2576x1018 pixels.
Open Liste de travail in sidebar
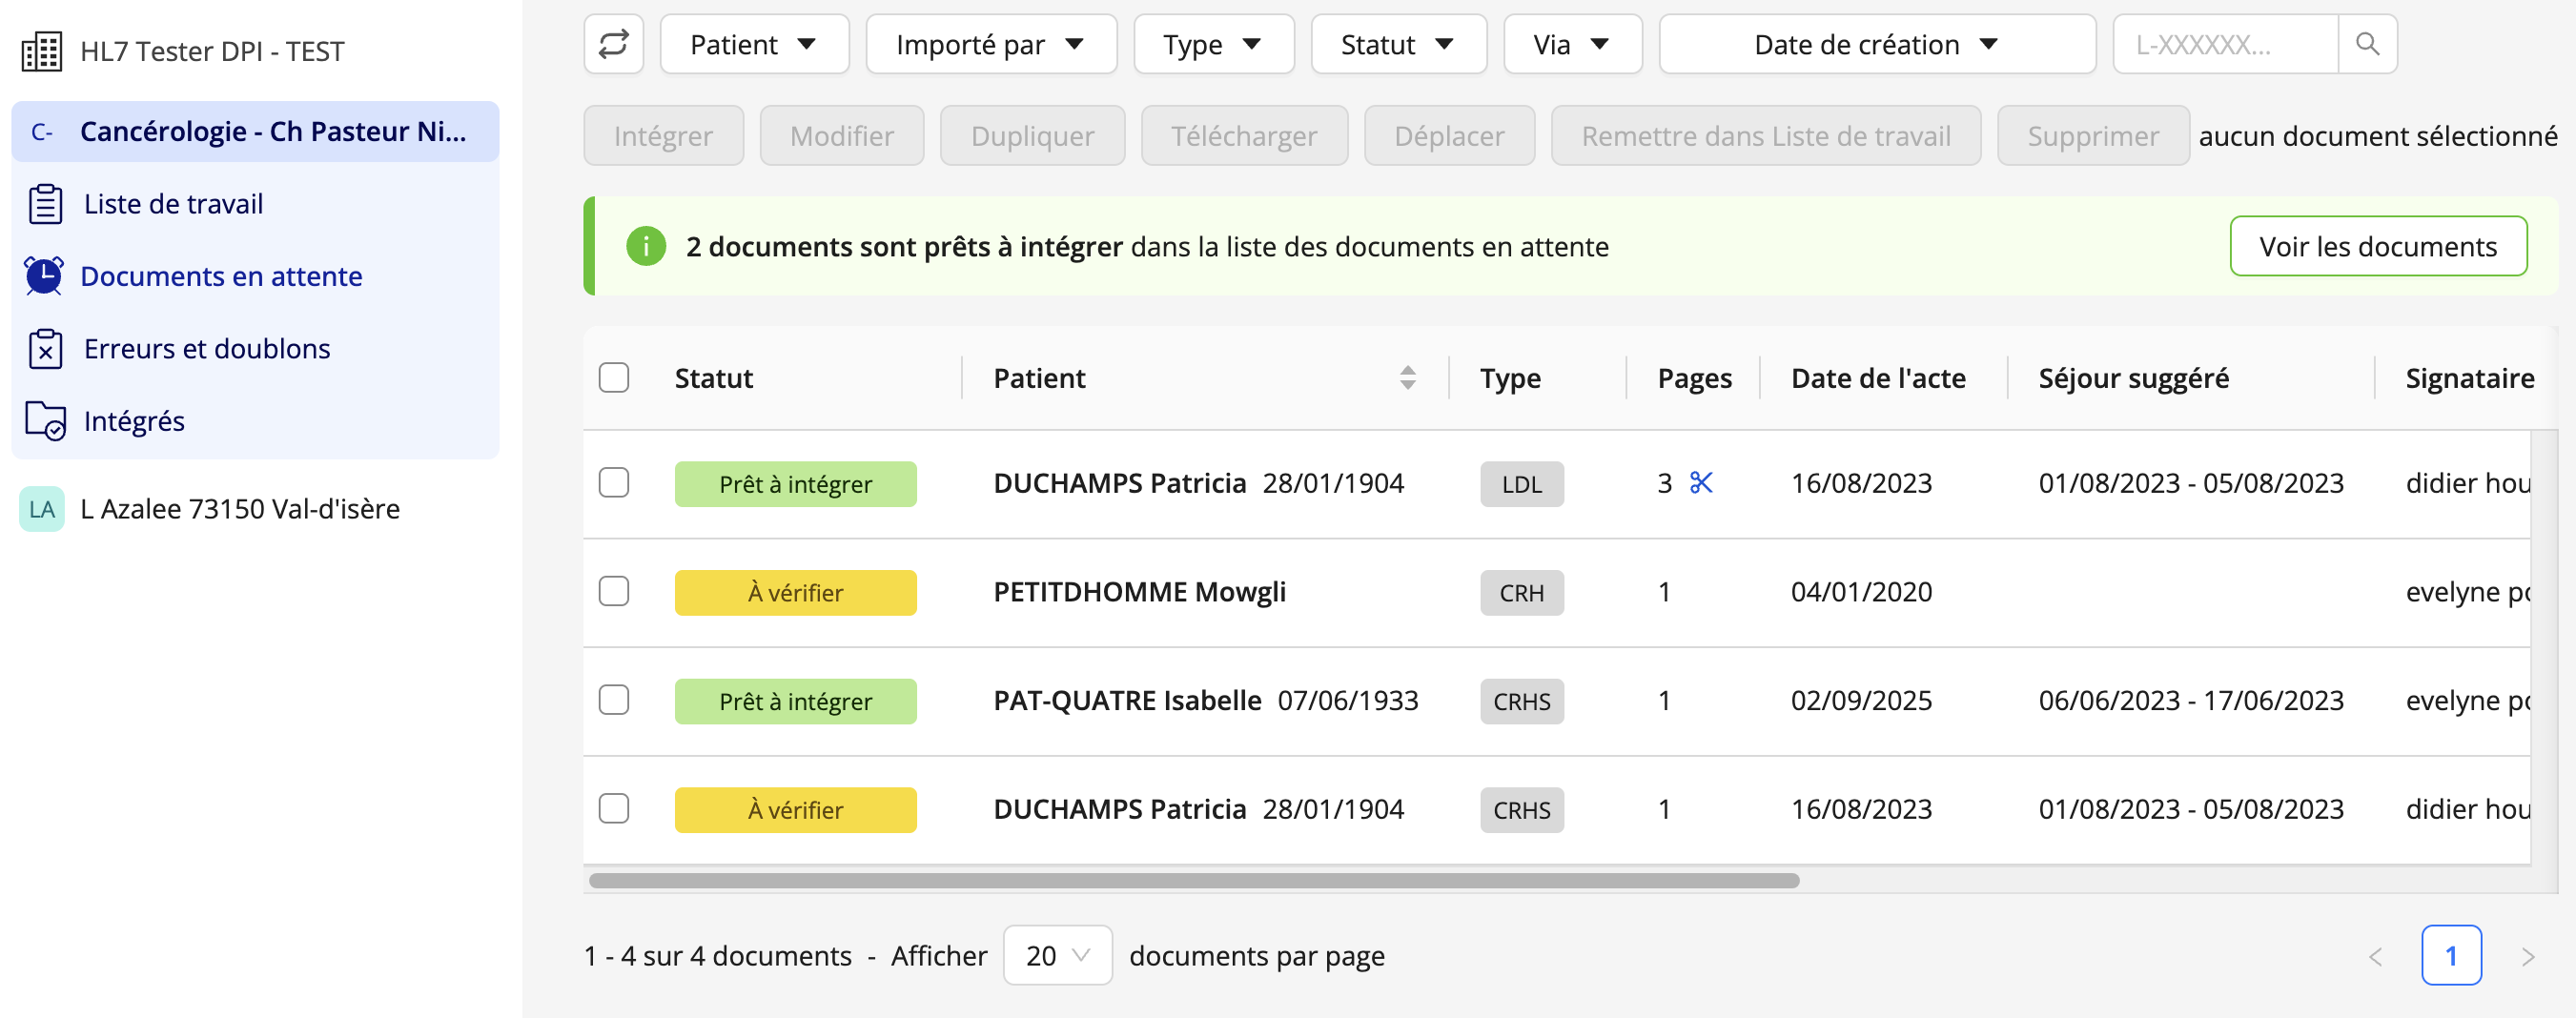click(x=255, y=204)
